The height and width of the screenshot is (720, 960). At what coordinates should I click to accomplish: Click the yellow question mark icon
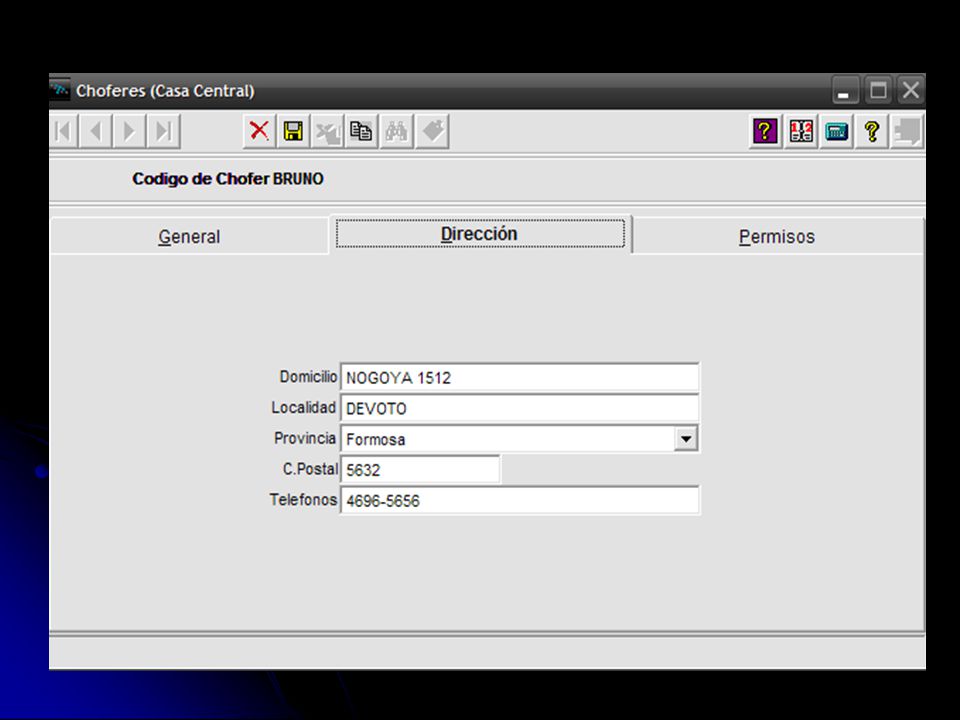[872, 131]
